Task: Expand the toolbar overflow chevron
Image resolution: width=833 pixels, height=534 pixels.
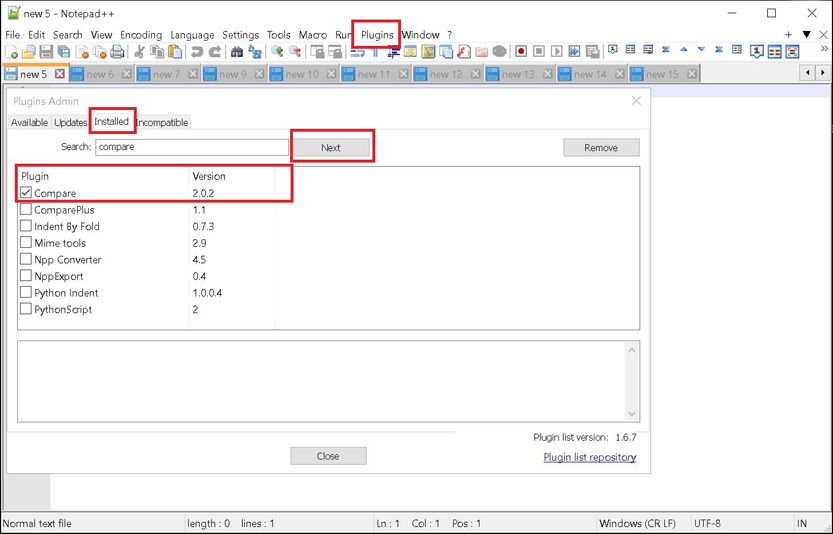Action: [x=824, y=48]
